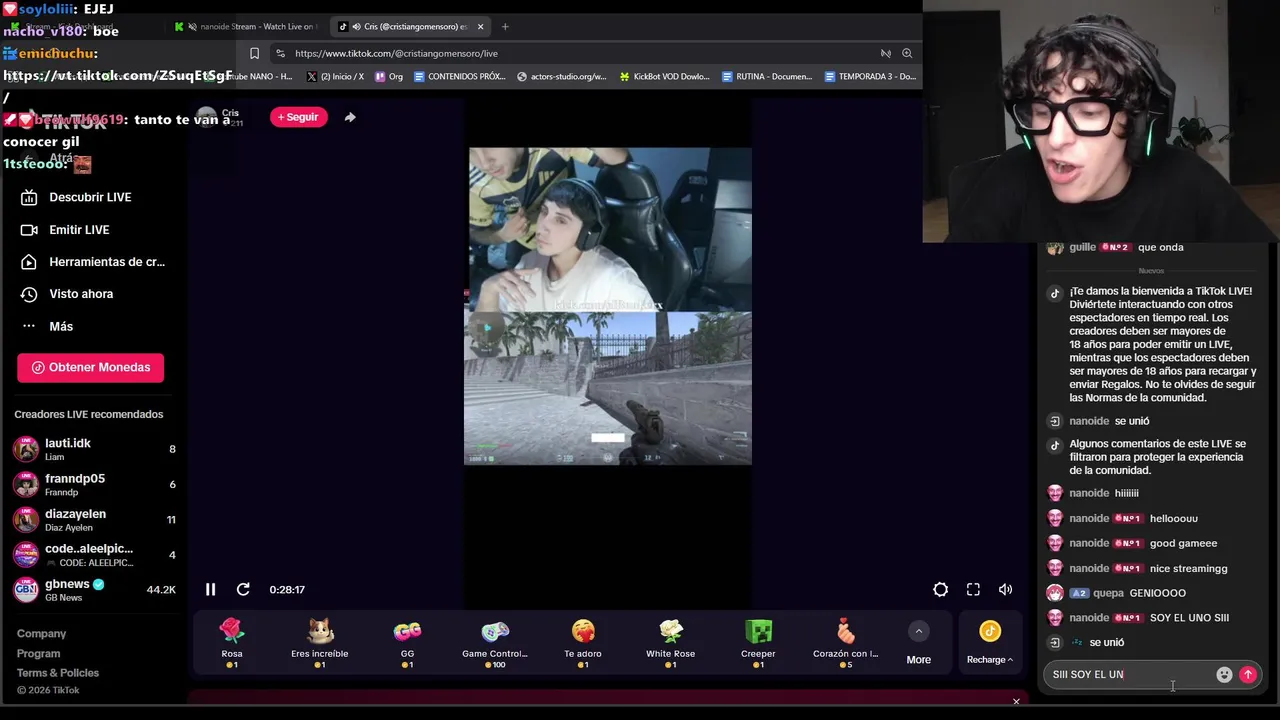Screen dimensions: 1280x720
Task: Open the CONTENIDOS PRÓX bookmark
Action: click(x=459, y=76)
